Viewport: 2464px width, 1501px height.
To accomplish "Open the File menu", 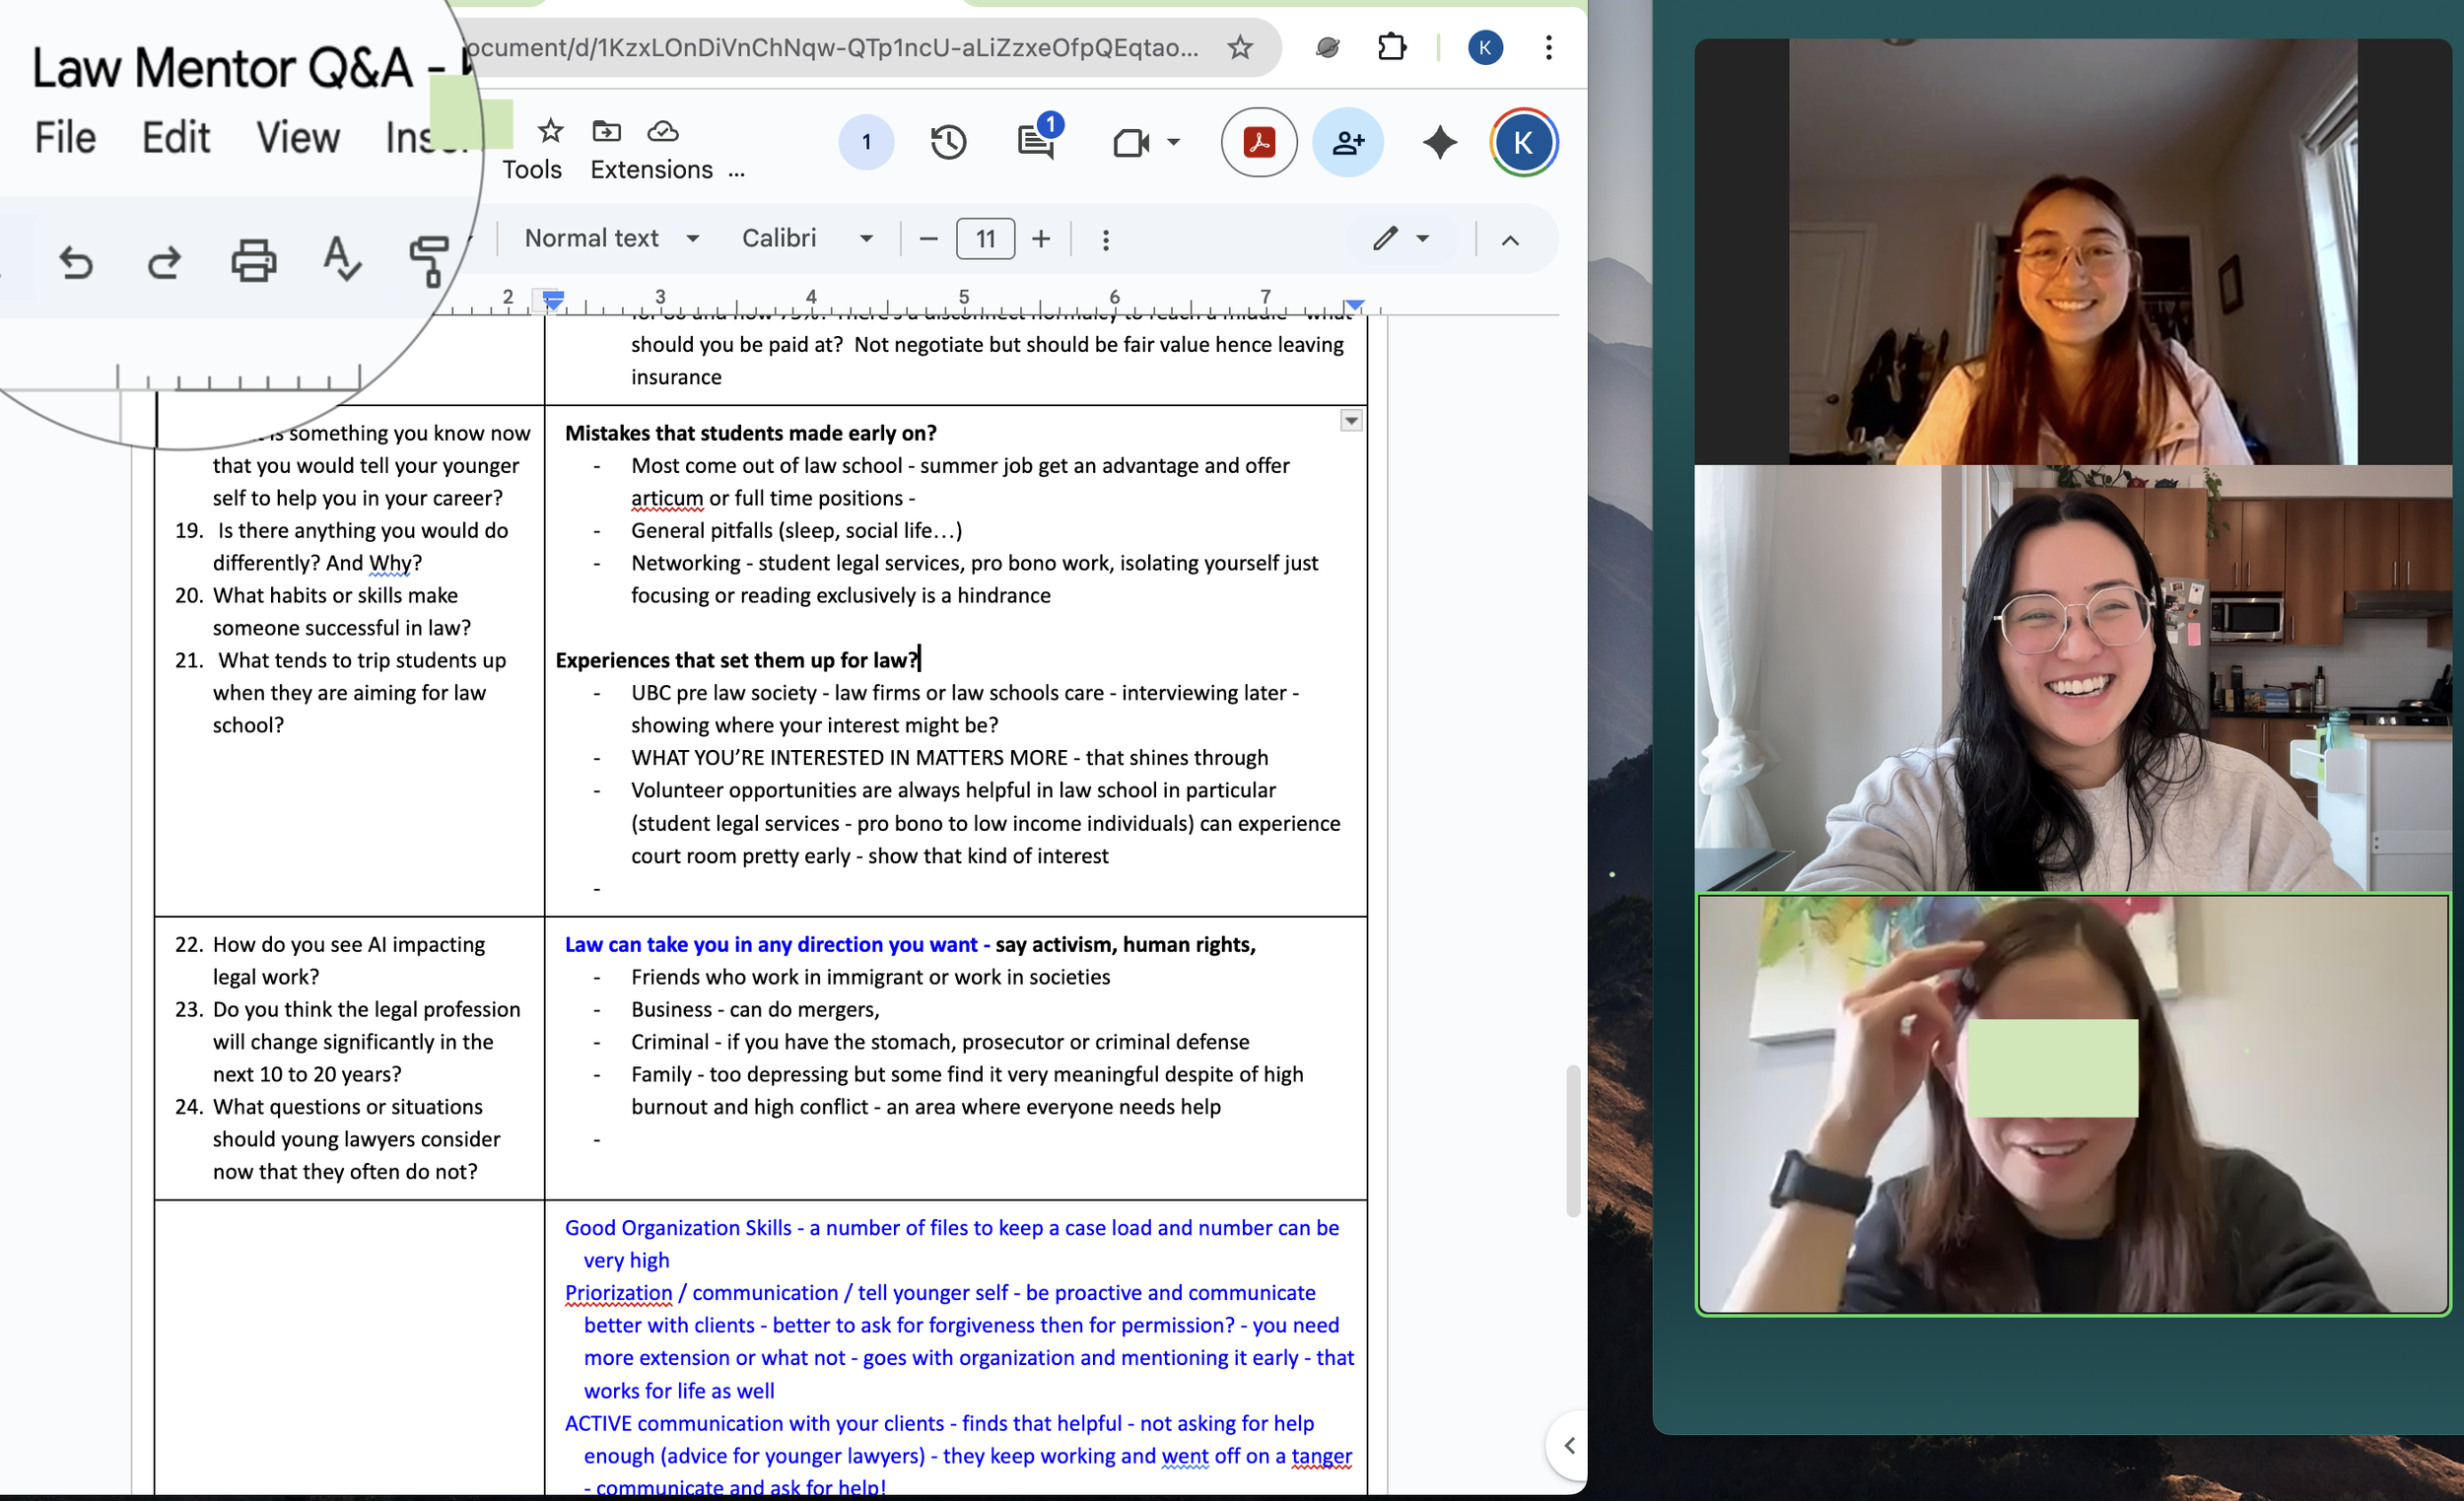I will coord(65,137).
